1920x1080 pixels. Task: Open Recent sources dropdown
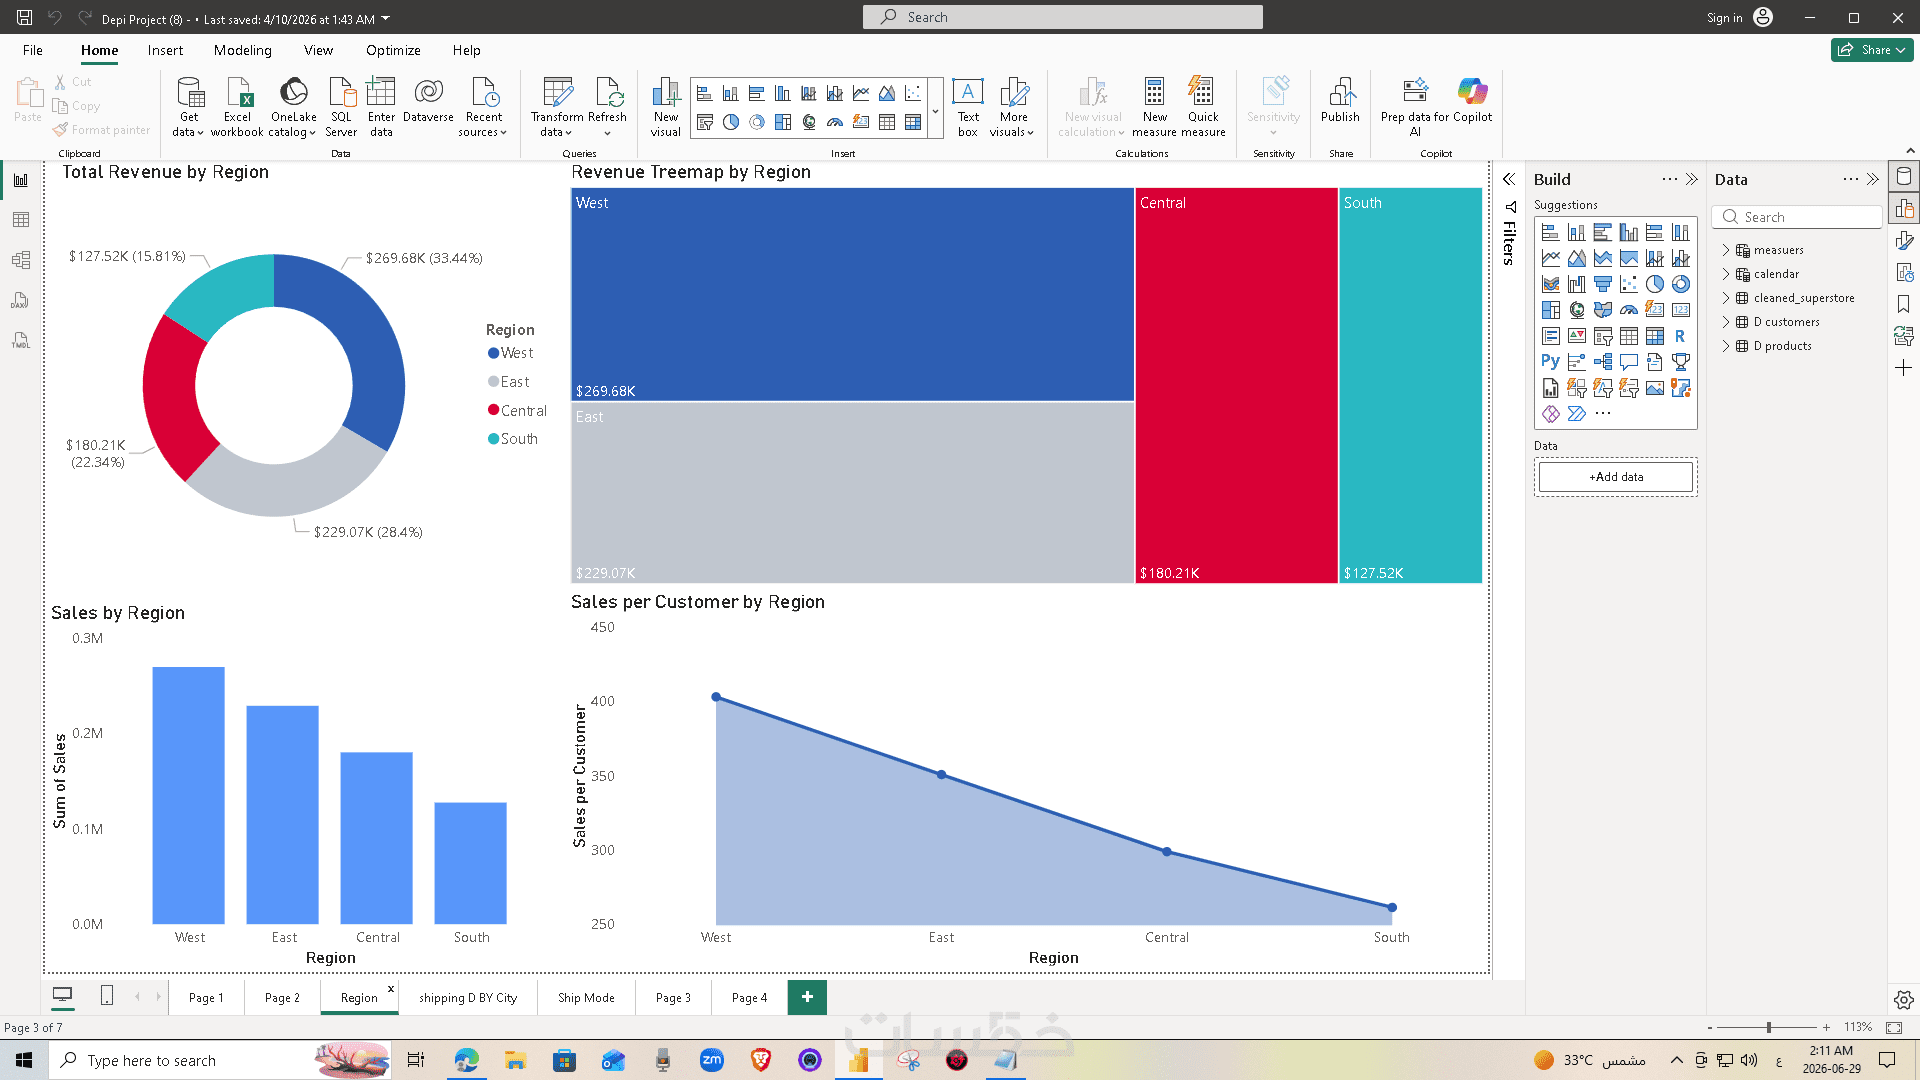pos(484,108)
